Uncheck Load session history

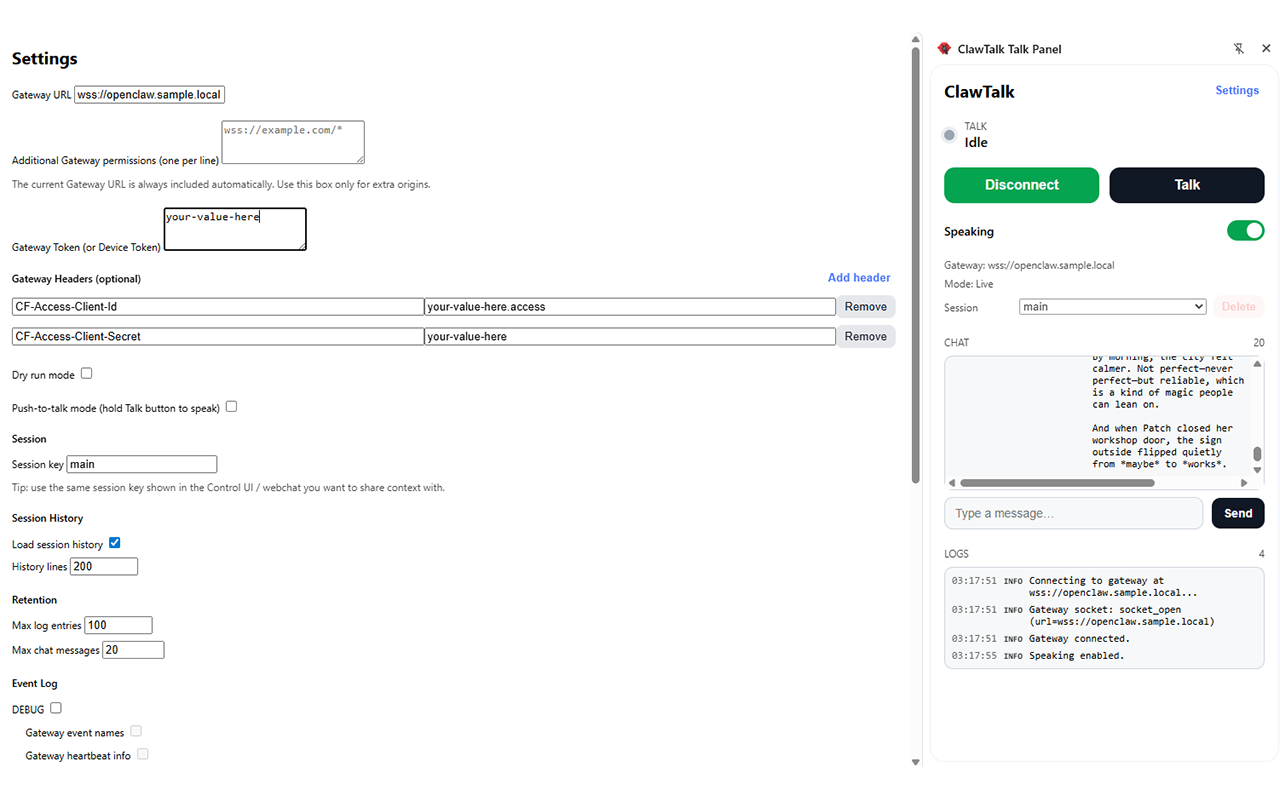pyautogui.click(x=114, y=543)
